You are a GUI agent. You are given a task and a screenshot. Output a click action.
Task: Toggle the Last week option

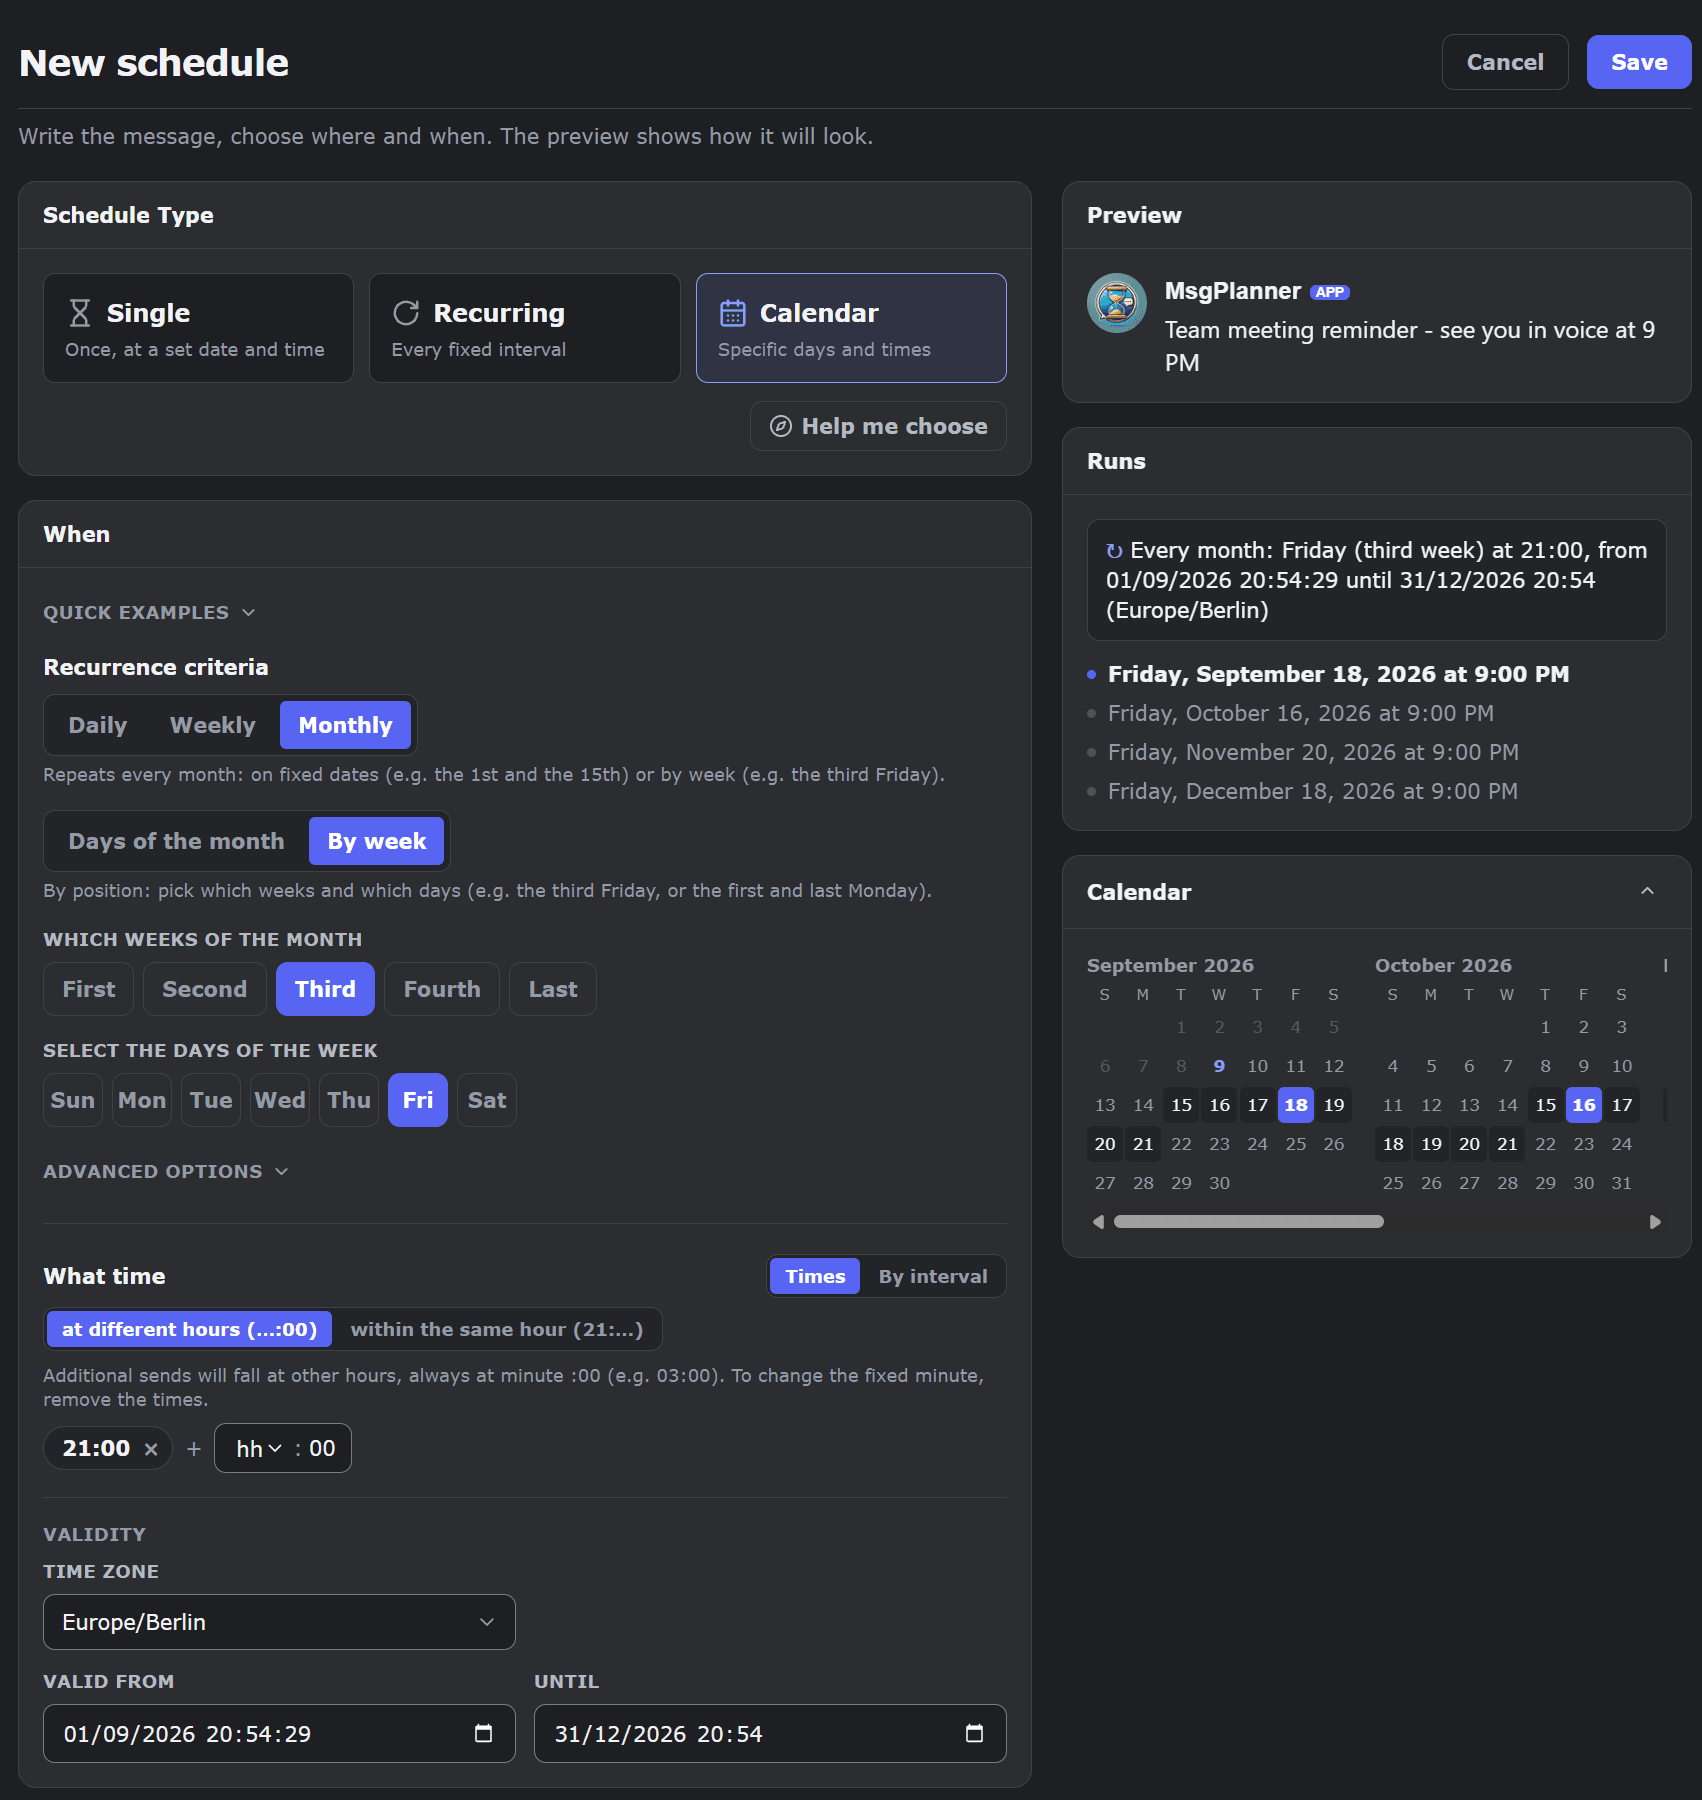coord(553,989)
